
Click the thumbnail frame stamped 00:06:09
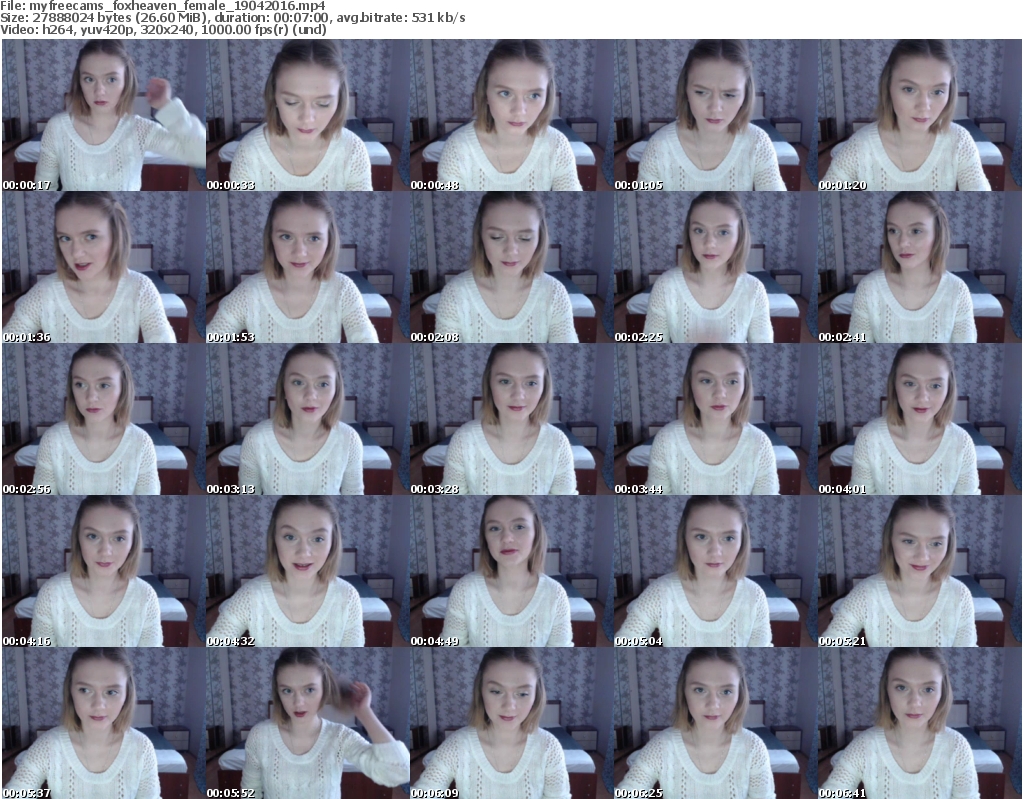coord(512,723)
